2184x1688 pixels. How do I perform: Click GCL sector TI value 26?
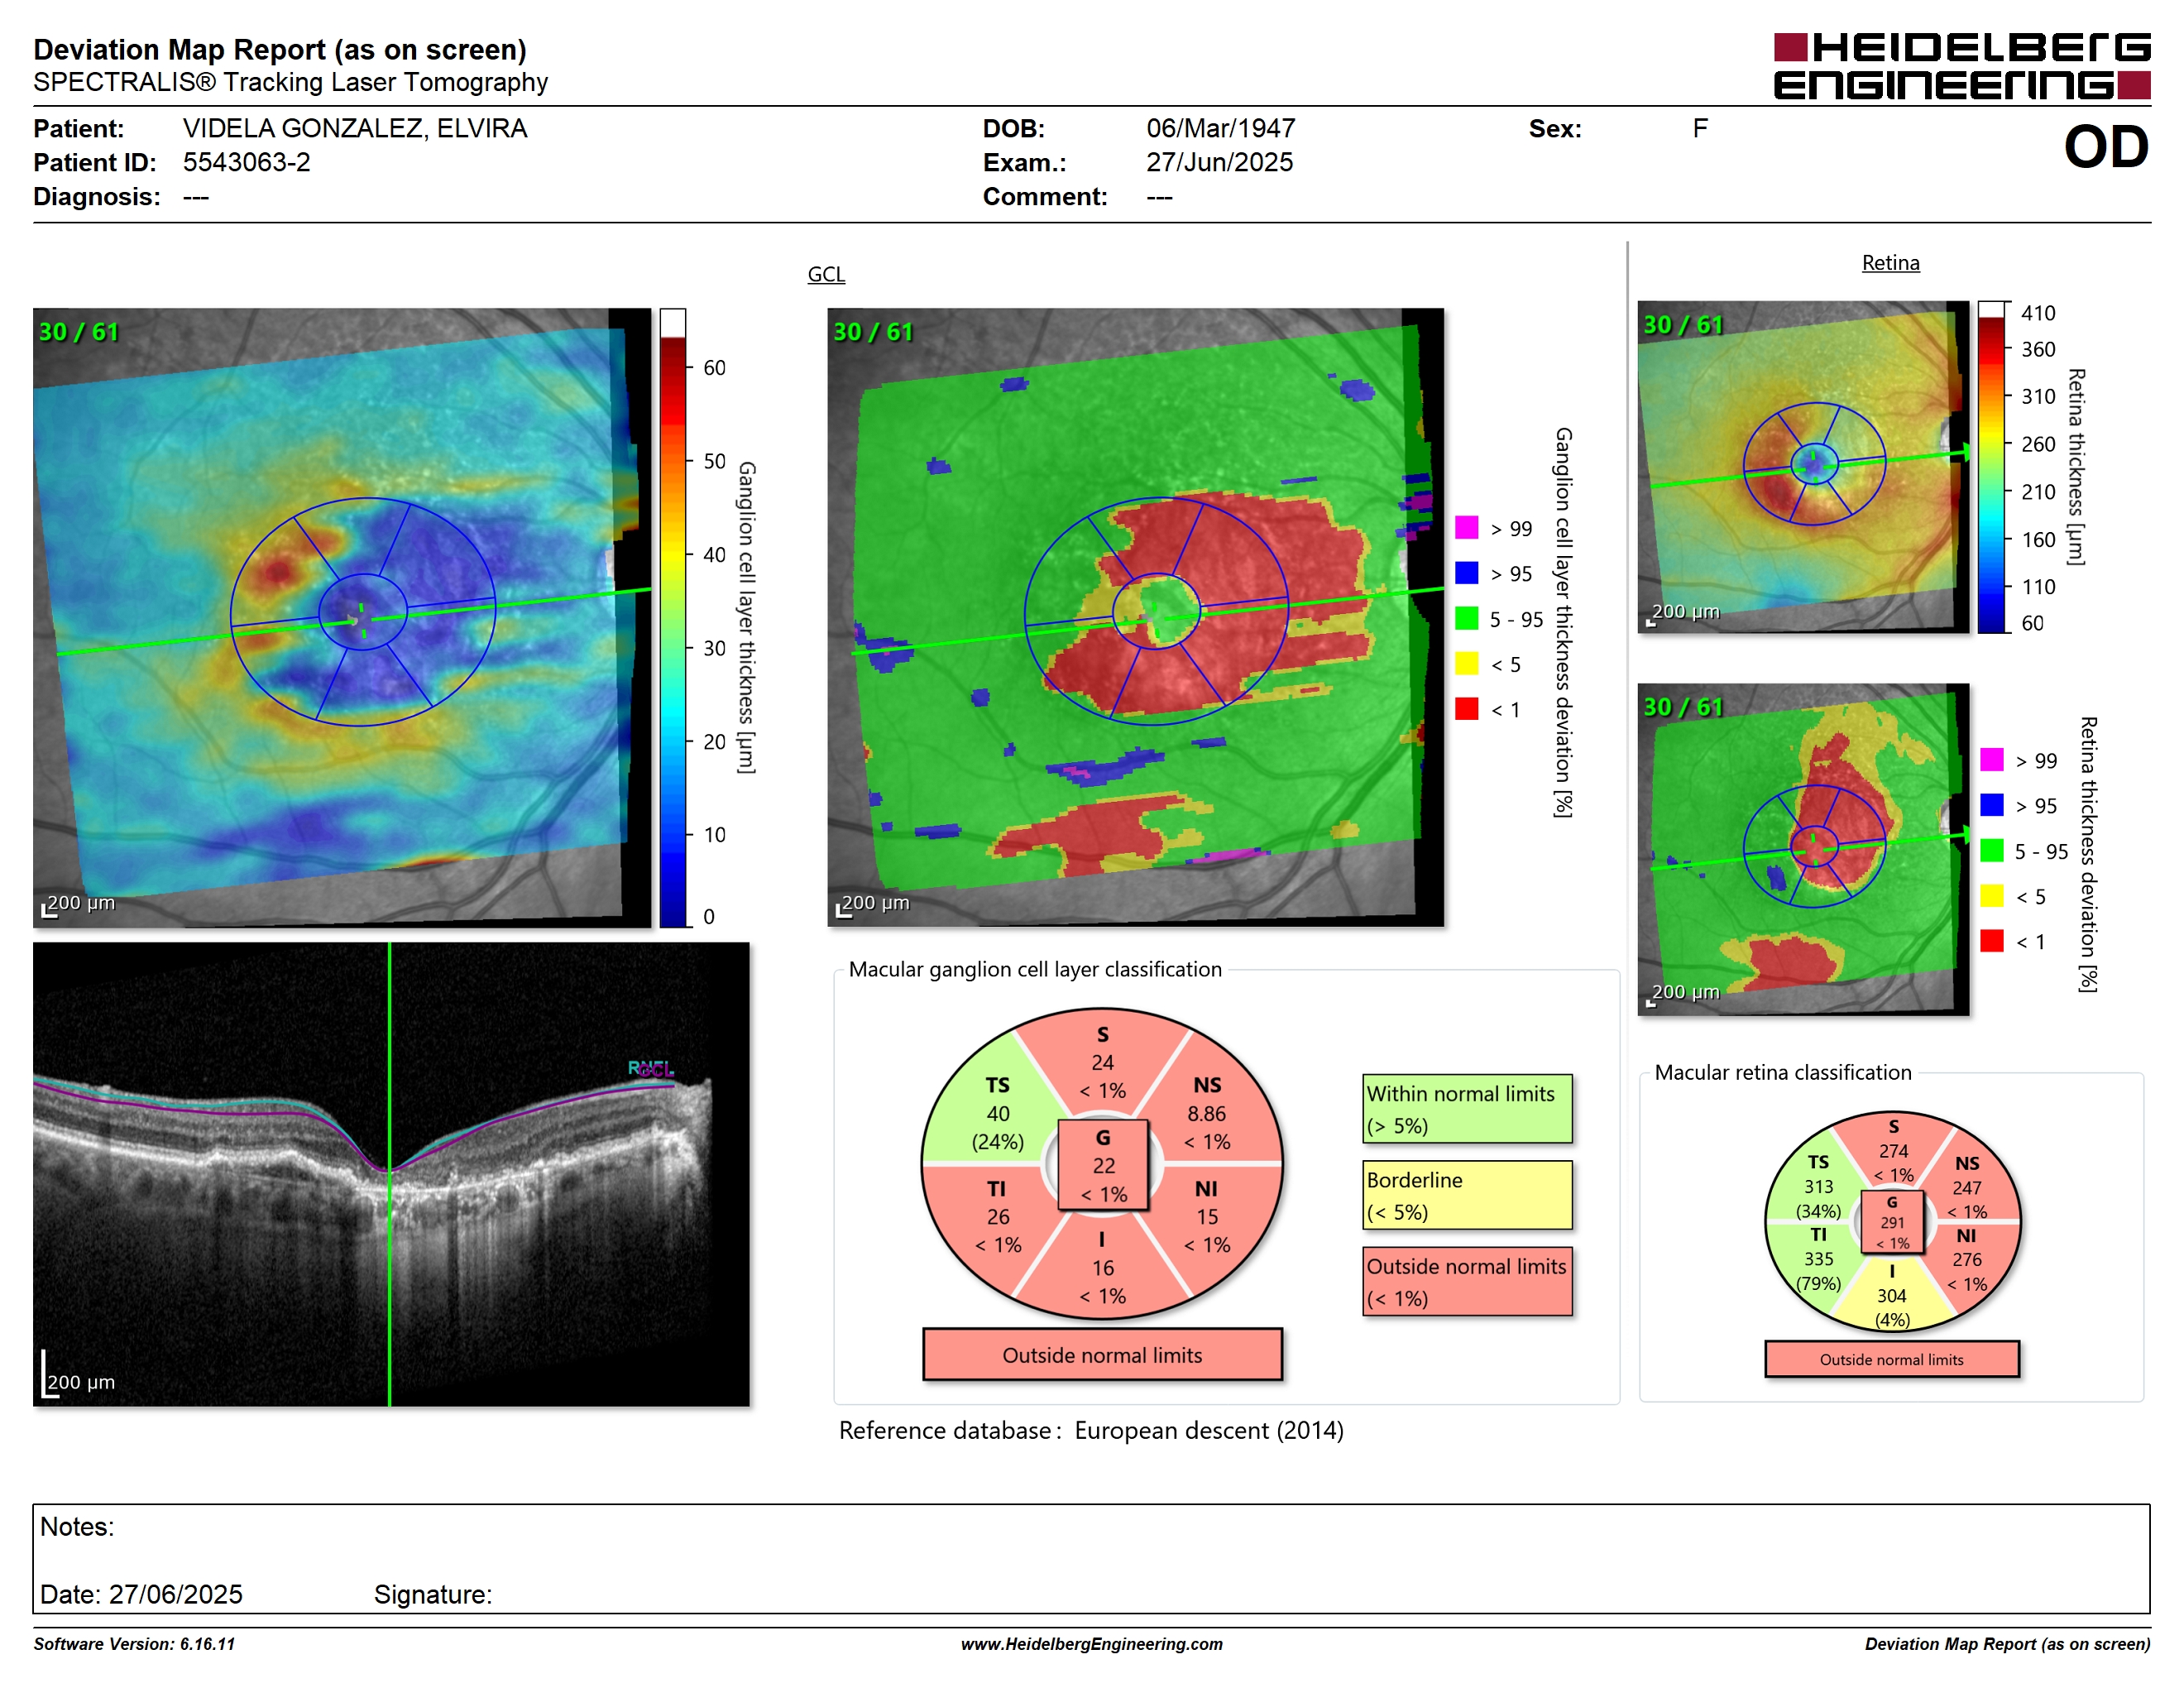(x=998, y=1217)
